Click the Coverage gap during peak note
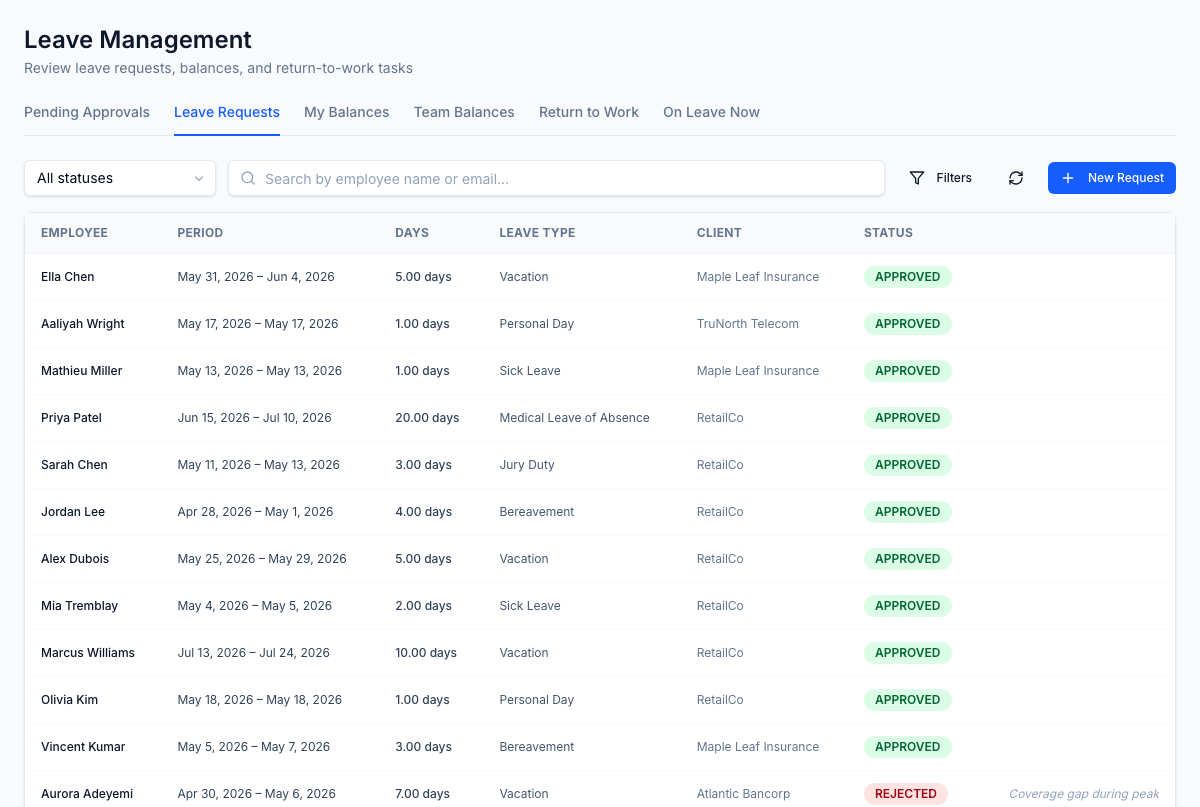Image resolution: width=1200 pixels, height=807 pixels. click(x=1084, y=794)
